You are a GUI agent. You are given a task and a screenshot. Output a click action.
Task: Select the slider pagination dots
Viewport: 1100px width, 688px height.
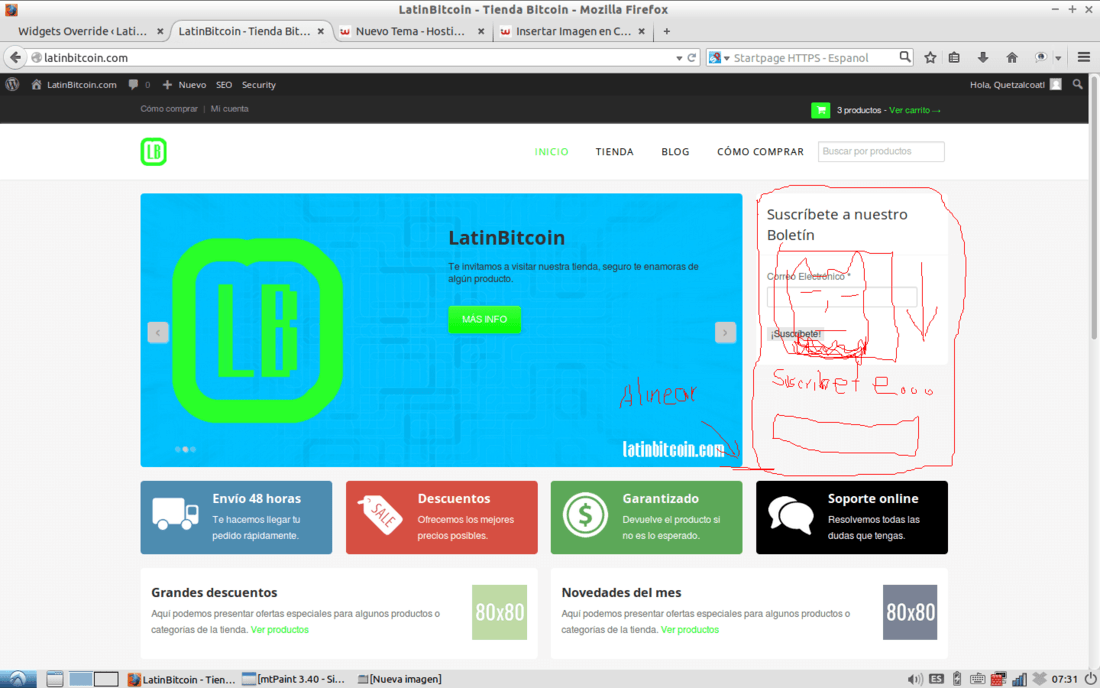click(185, 449)
